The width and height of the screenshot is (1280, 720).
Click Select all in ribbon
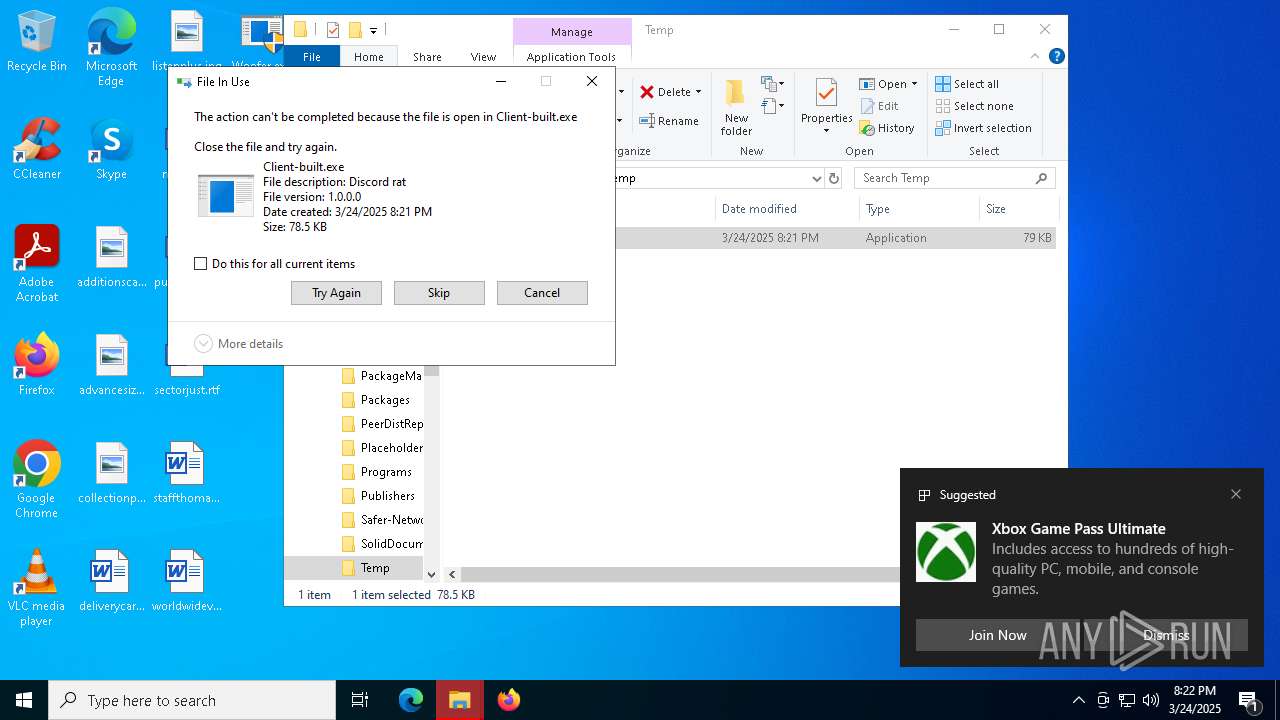coord(967,84)
